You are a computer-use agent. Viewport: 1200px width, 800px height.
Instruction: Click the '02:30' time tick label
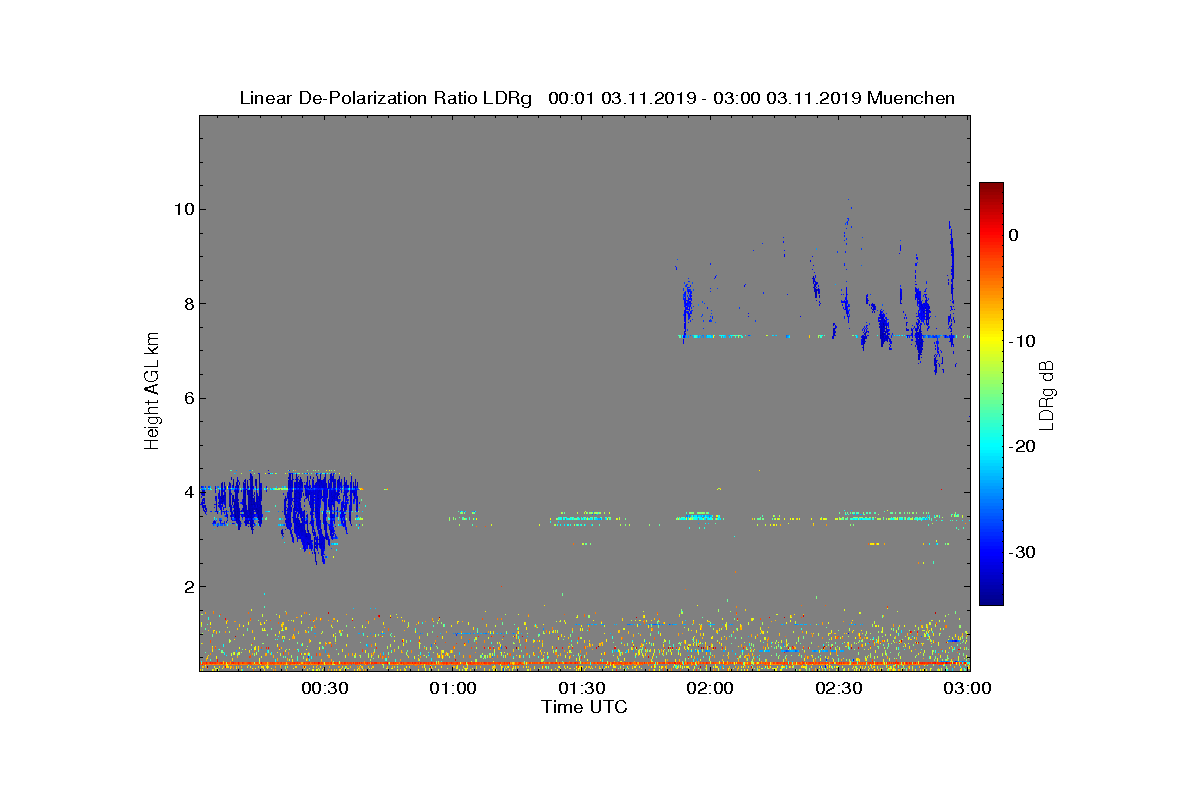(839, 688)
